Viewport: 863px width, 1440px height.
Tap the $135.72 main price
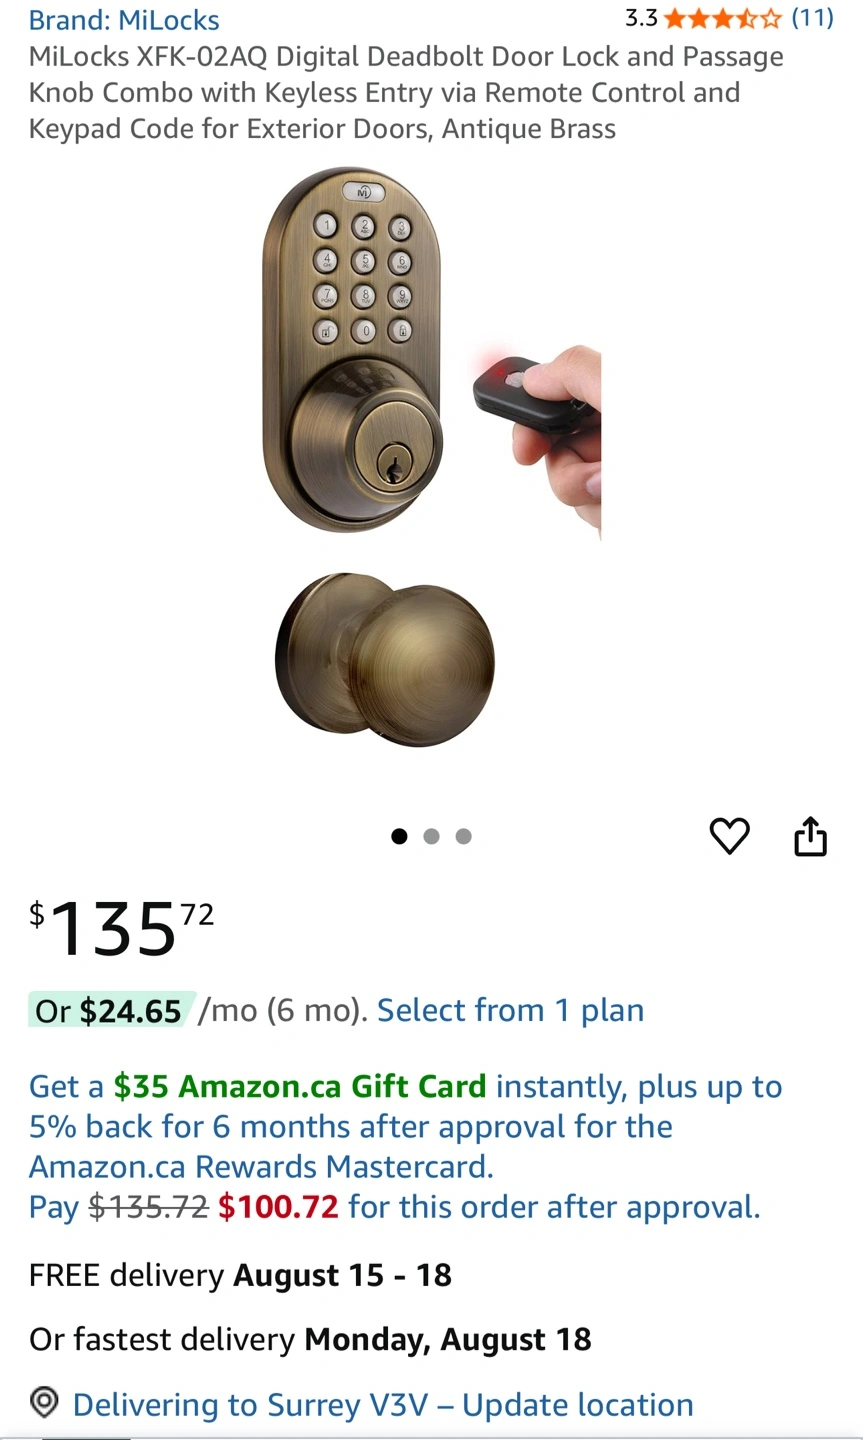pos(122,928)
